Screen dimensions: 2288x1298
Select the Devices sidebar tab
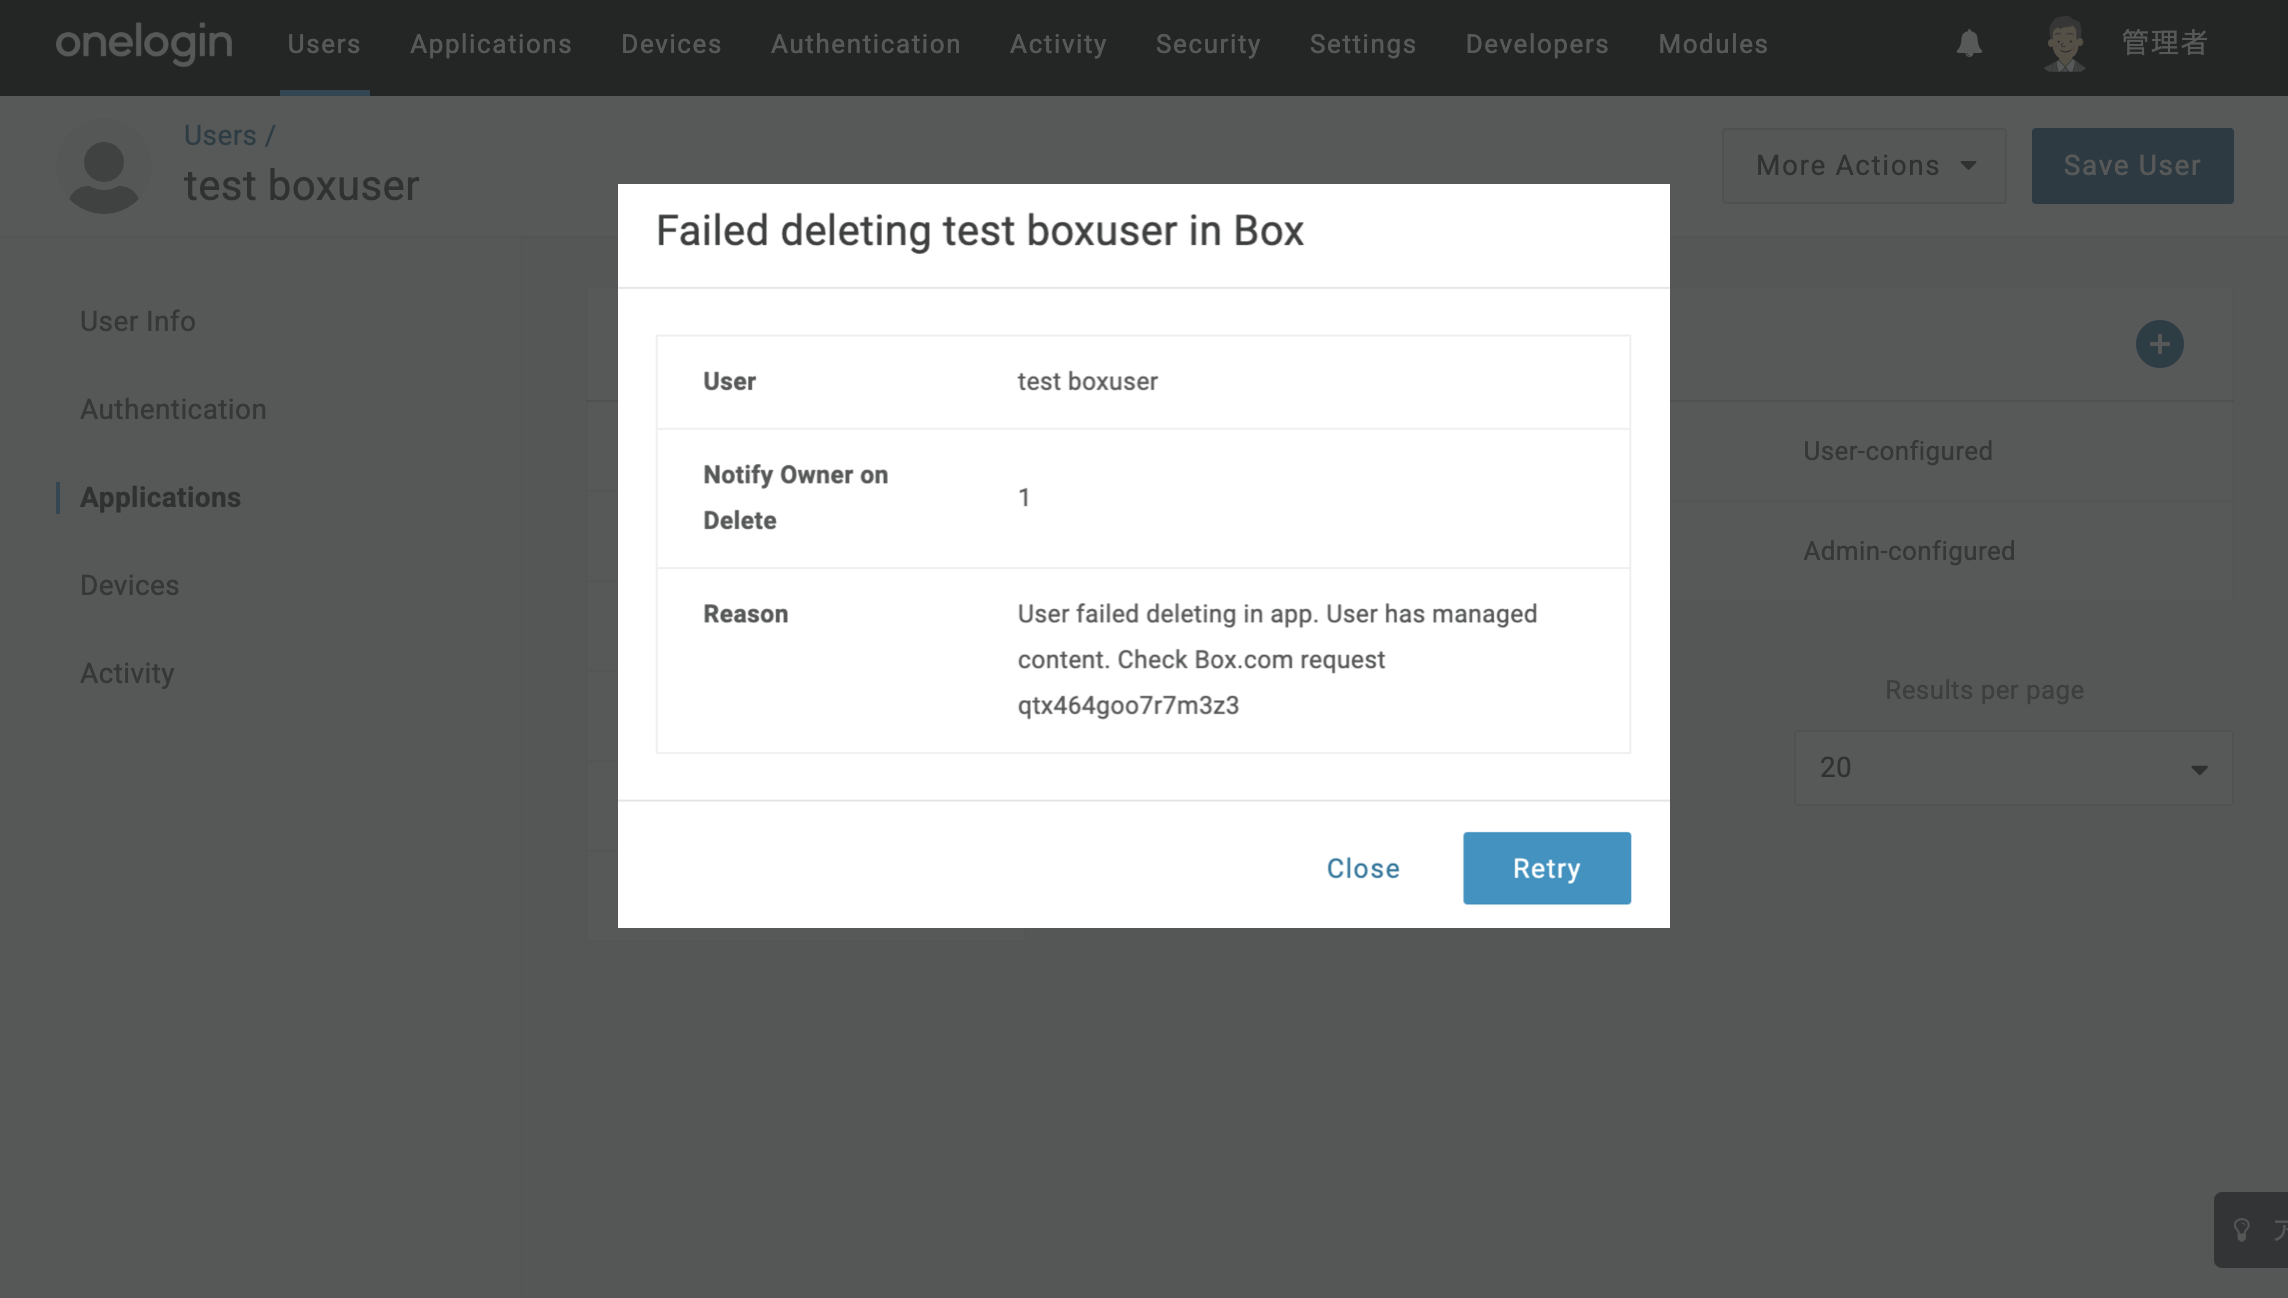click(x=130, y=585)
